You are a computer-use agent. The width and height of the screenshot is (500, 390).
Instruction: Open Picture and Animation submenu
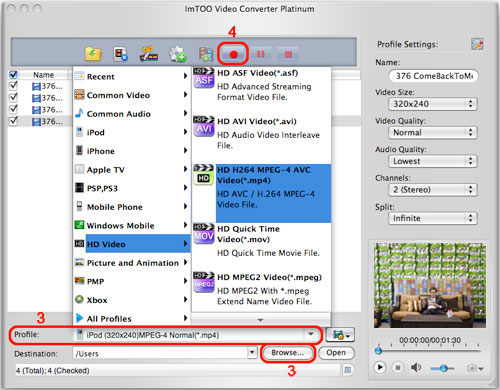tap(132, 263)
